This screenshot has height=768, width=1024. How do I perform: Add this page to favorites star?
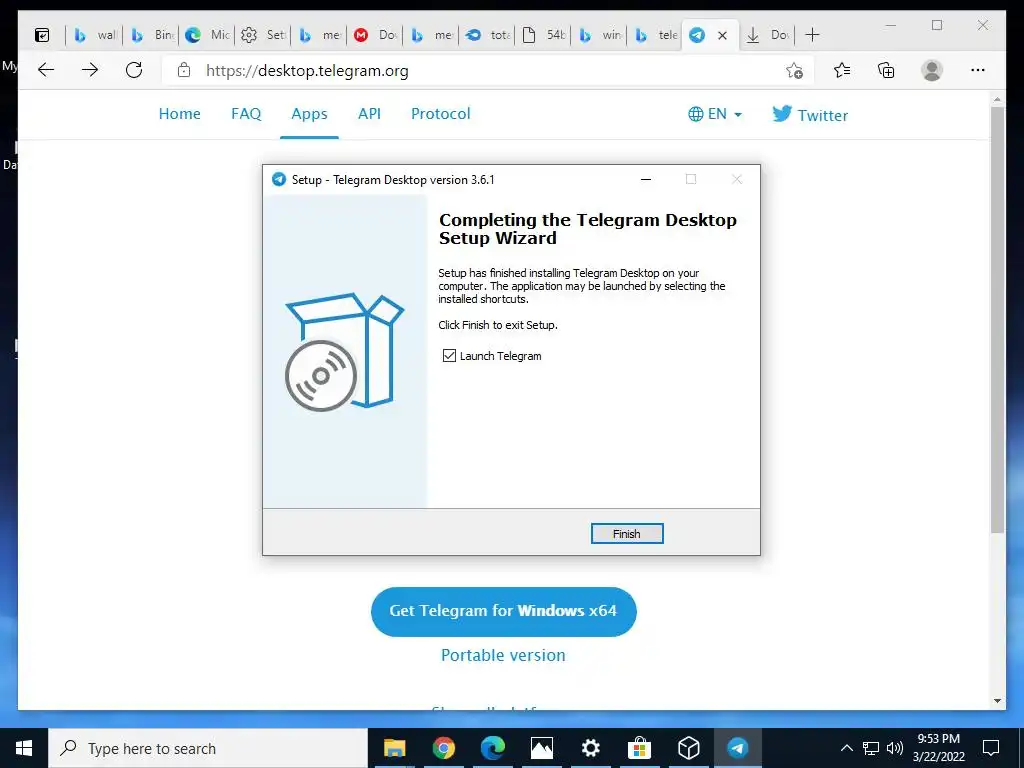pos(794,71)
